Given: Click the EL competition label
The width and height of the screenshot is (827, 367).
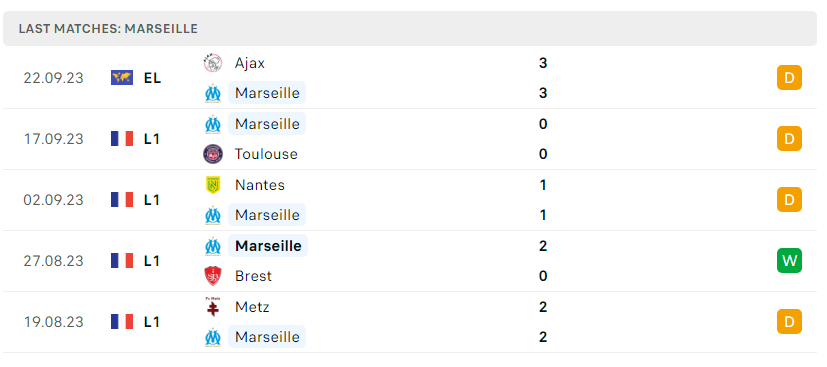Looking at the screenshot, I should click(x=152, y=78).
